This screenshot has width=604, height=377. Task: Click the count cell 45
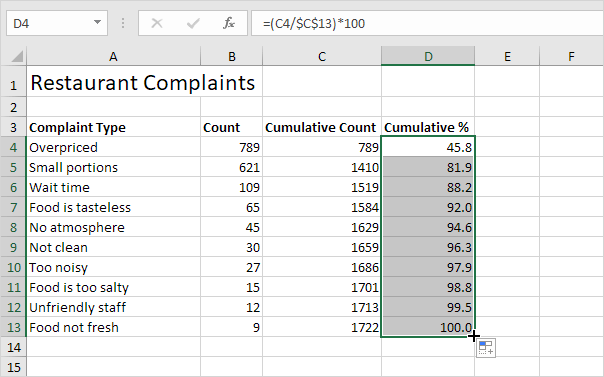pos(232,227)
